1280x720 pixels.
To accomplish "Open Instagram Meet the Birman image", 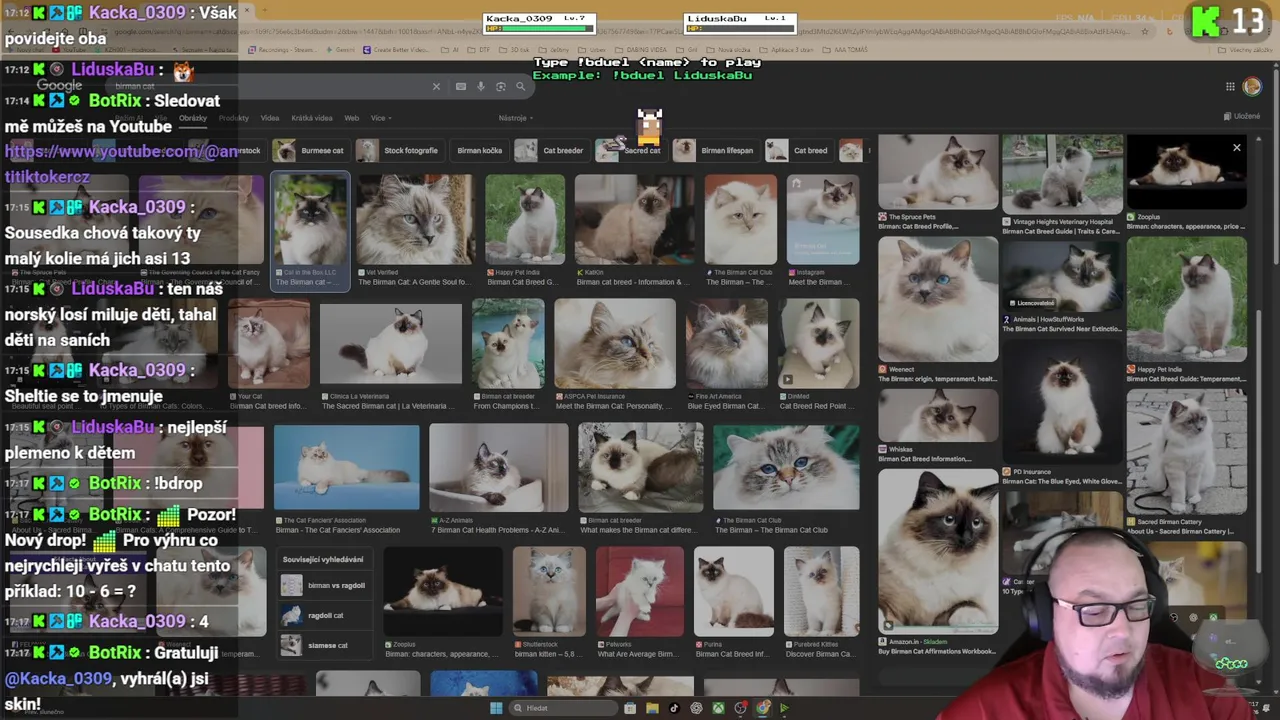I will pyautogui.click(x=822, y=220).
